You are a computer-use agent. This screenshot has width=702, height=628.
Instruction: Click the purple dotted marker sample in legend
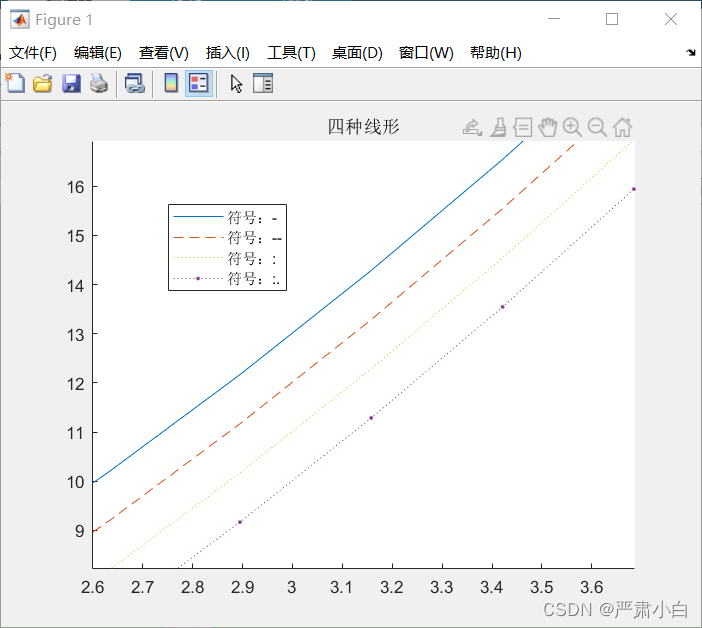pos(198,278)
